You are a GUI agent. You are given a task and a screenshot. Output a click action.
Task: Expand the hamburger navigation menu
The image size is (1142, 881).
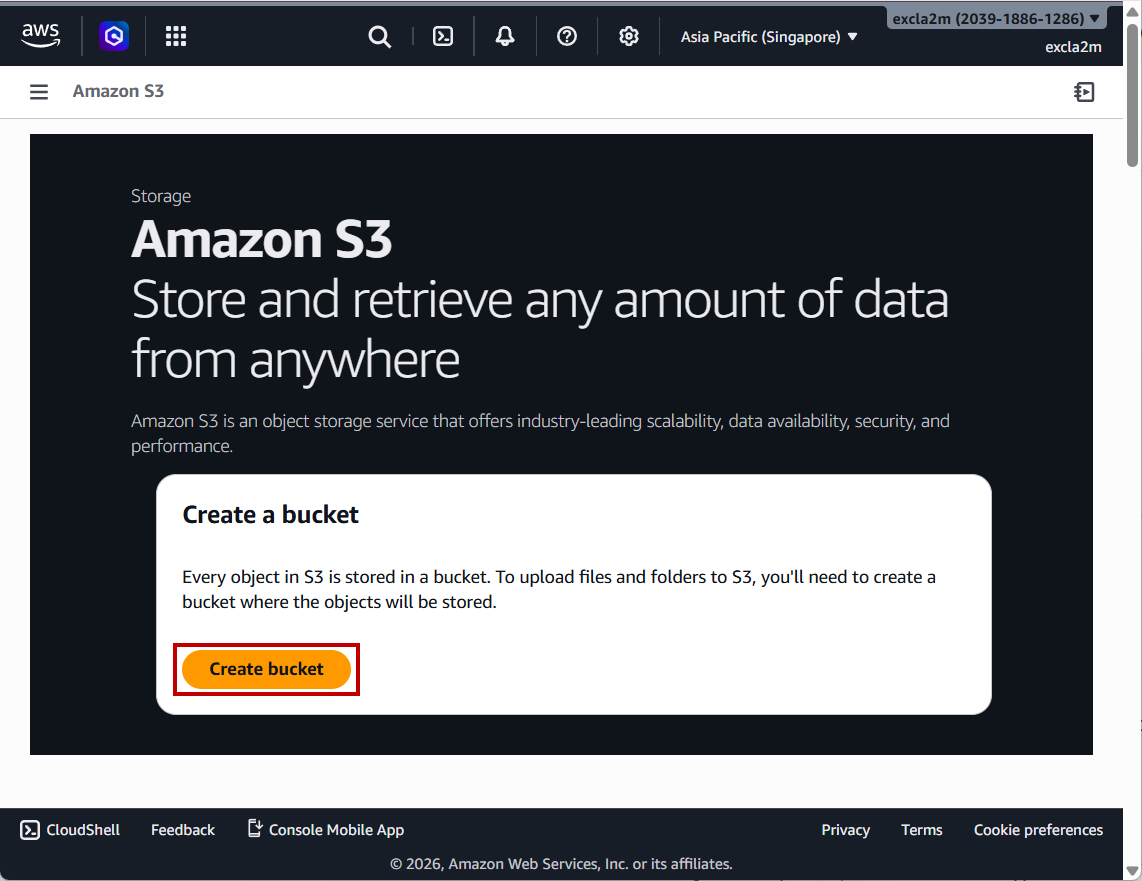pyautogui.click(x=39, y=92)
